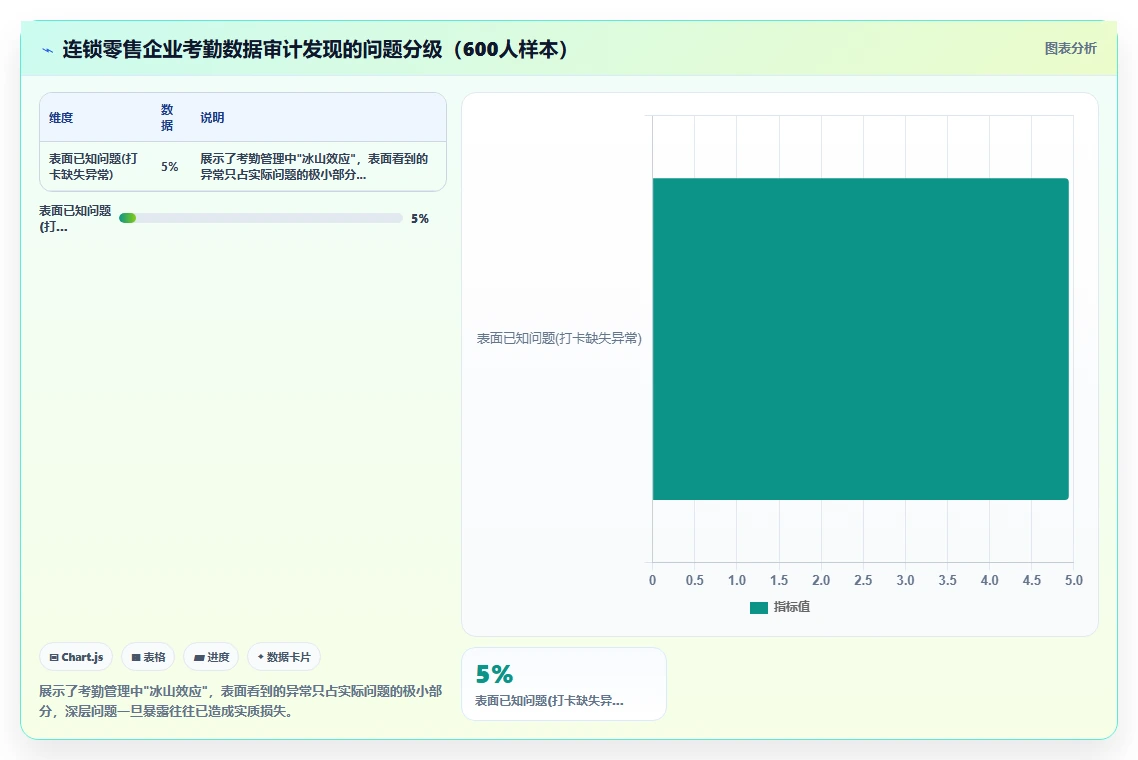Click the 指标值 legend label
1138x760 pixels.
(x=792, y=607)
